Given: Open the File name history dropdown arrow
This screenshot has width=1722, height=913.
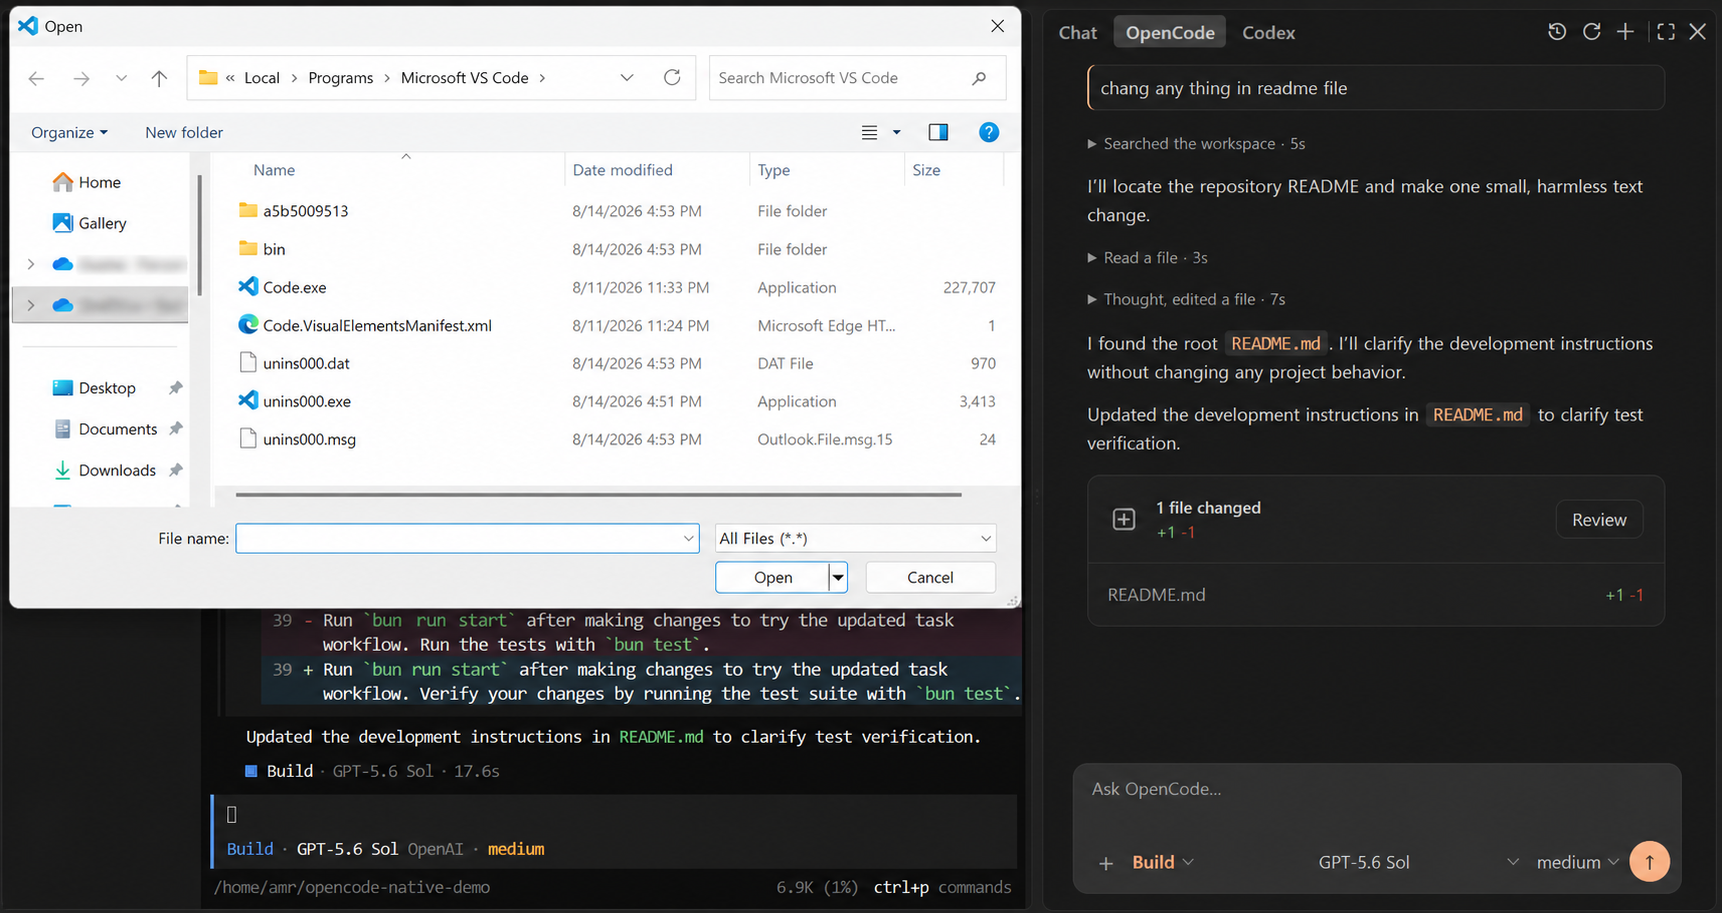Looking at the screenshot, I should [x=688, y=538].
